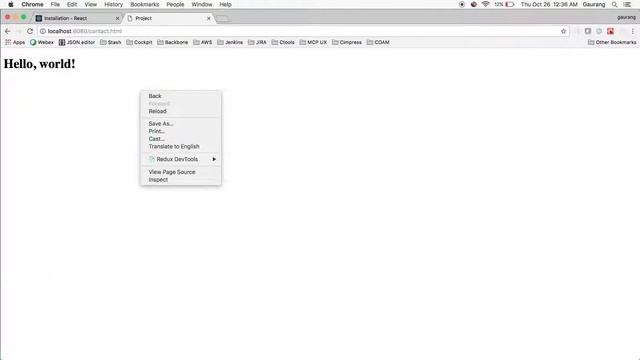
Task: Choose Inspect in the context menu
Action: [181, 180]
